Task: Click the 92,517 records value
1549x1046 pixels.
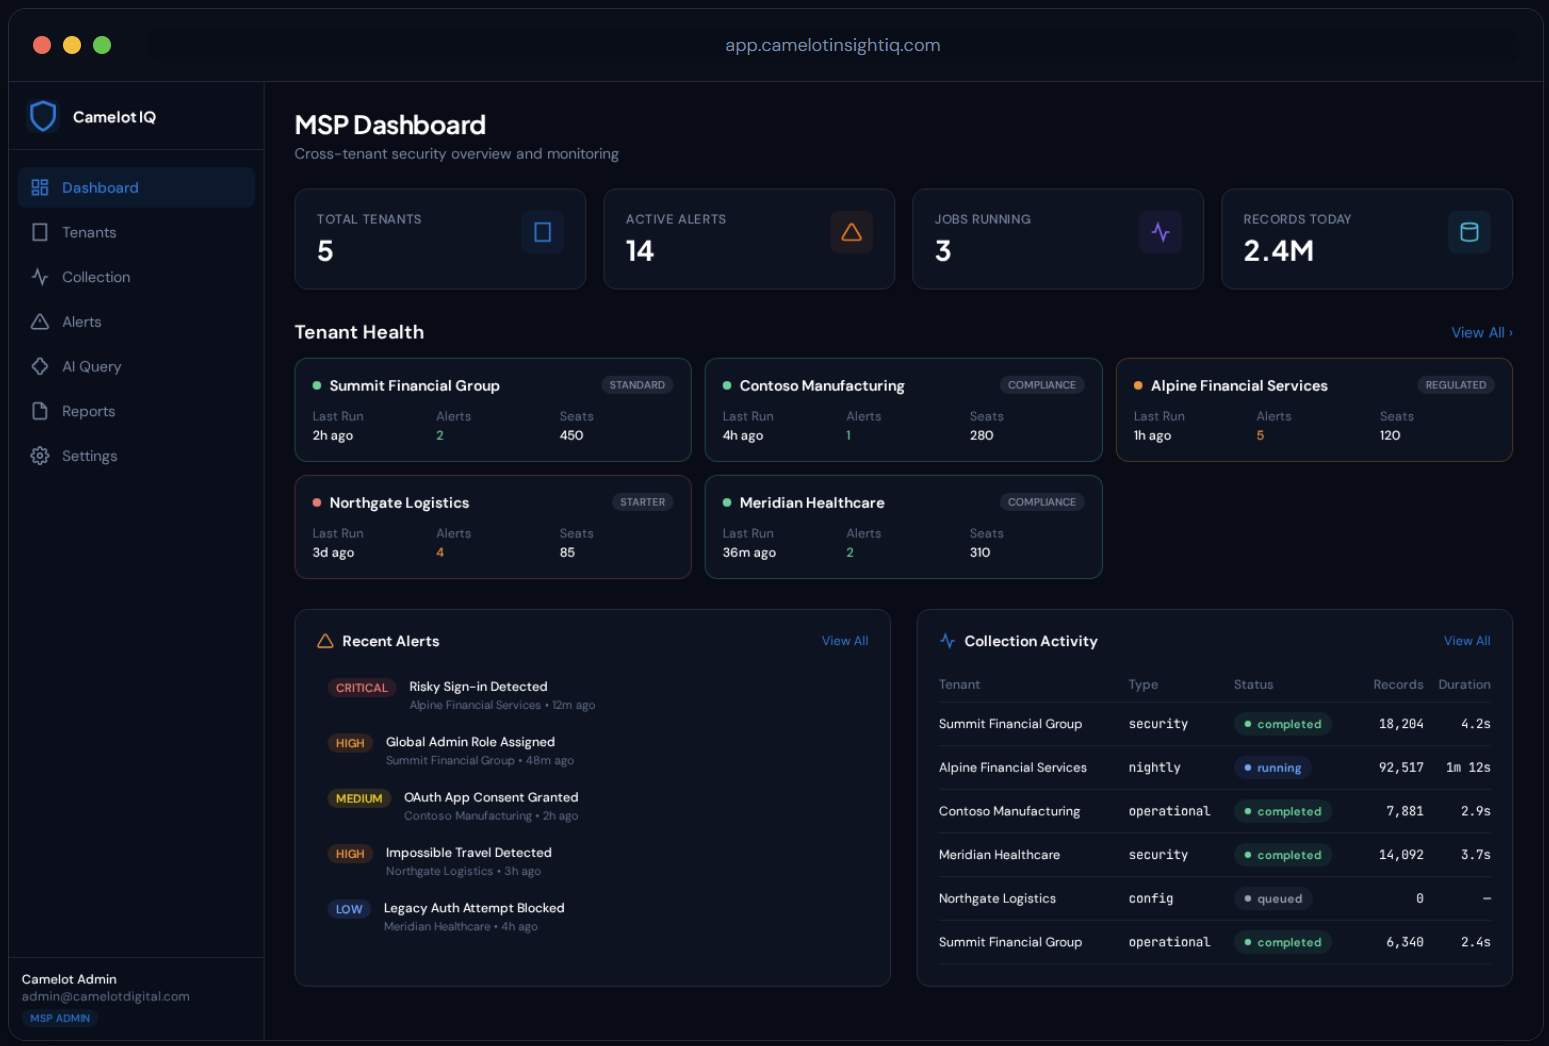Action: (1401, 767)
